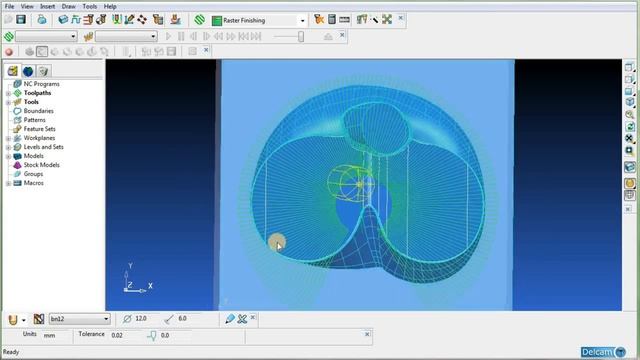
Task: Select the isometric cube view icon
Action: tap(629, 102)
